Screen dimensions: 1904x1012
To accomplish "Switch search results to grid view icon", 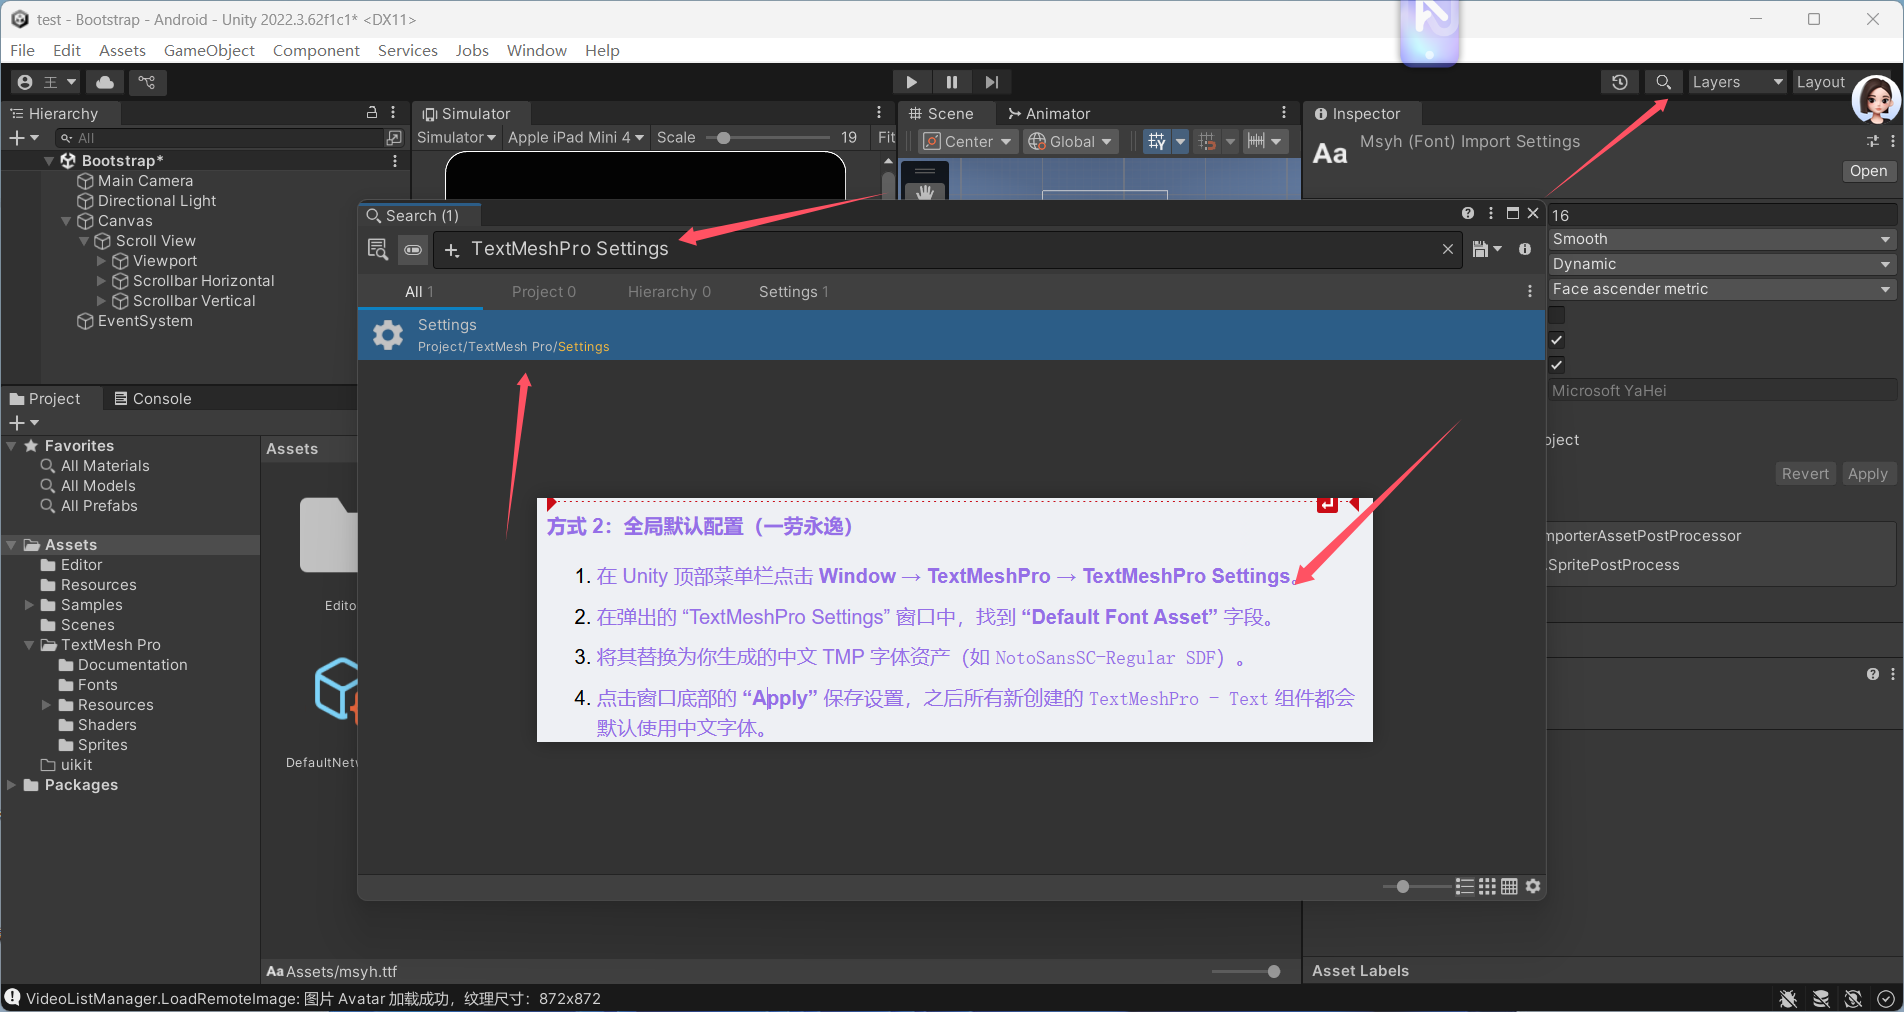I will [x=1487, y=886].
